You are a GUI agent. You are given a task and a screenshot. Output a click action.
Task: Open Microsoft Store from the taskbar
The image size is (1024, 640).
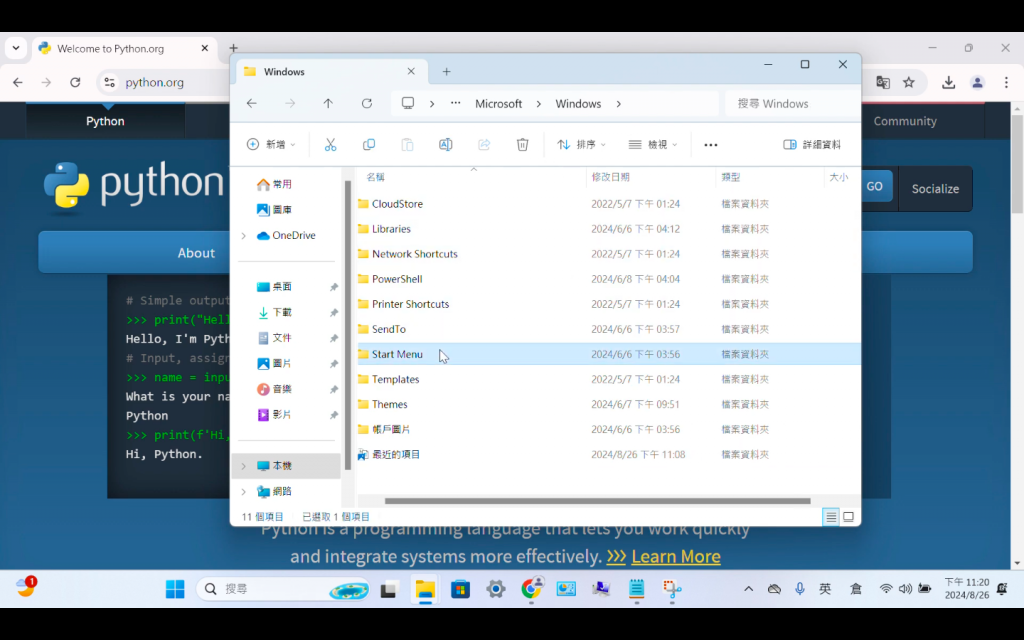pyautogui.click(x=460, y=589)
